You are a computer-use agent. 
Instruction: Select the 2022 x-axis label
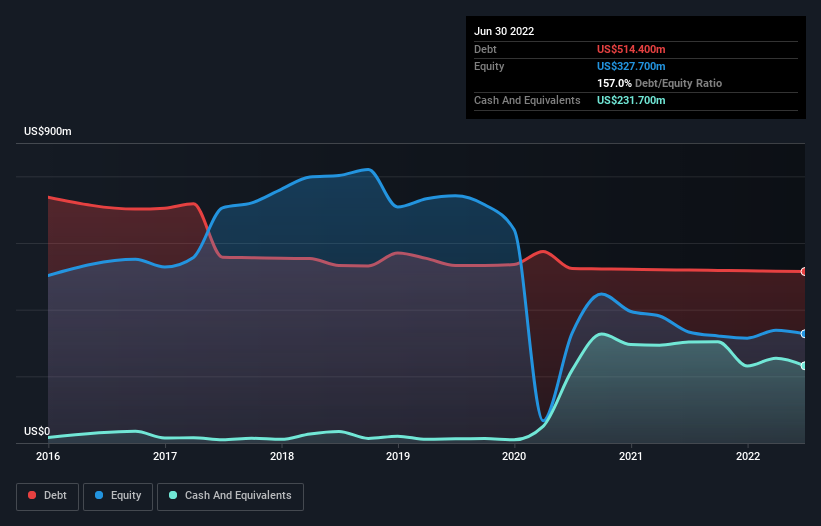coord(748,456)
